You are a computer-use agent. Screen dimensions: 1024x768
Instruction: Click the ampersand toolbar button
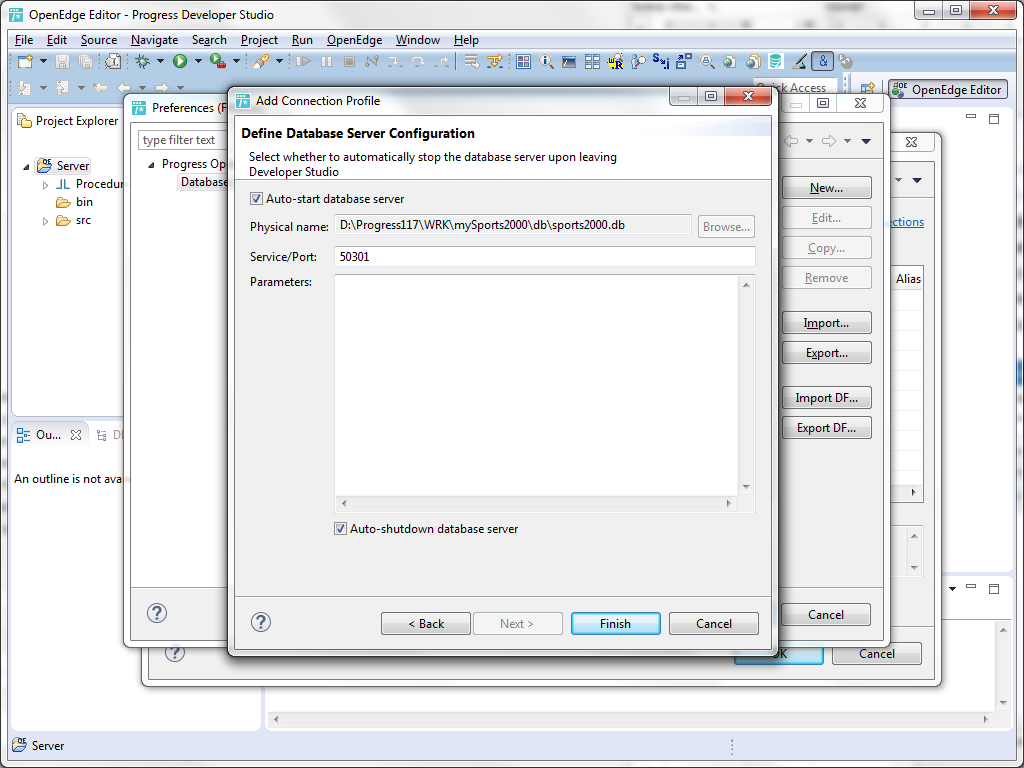tap(822, 61)
